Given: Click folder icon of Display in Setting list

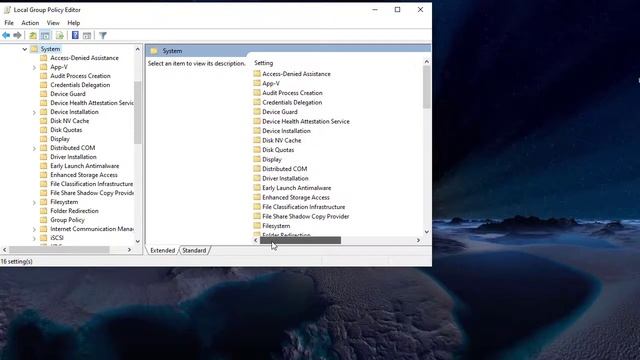Looking at the screenshot, I should pyautogui.click(x=257, y=159).
